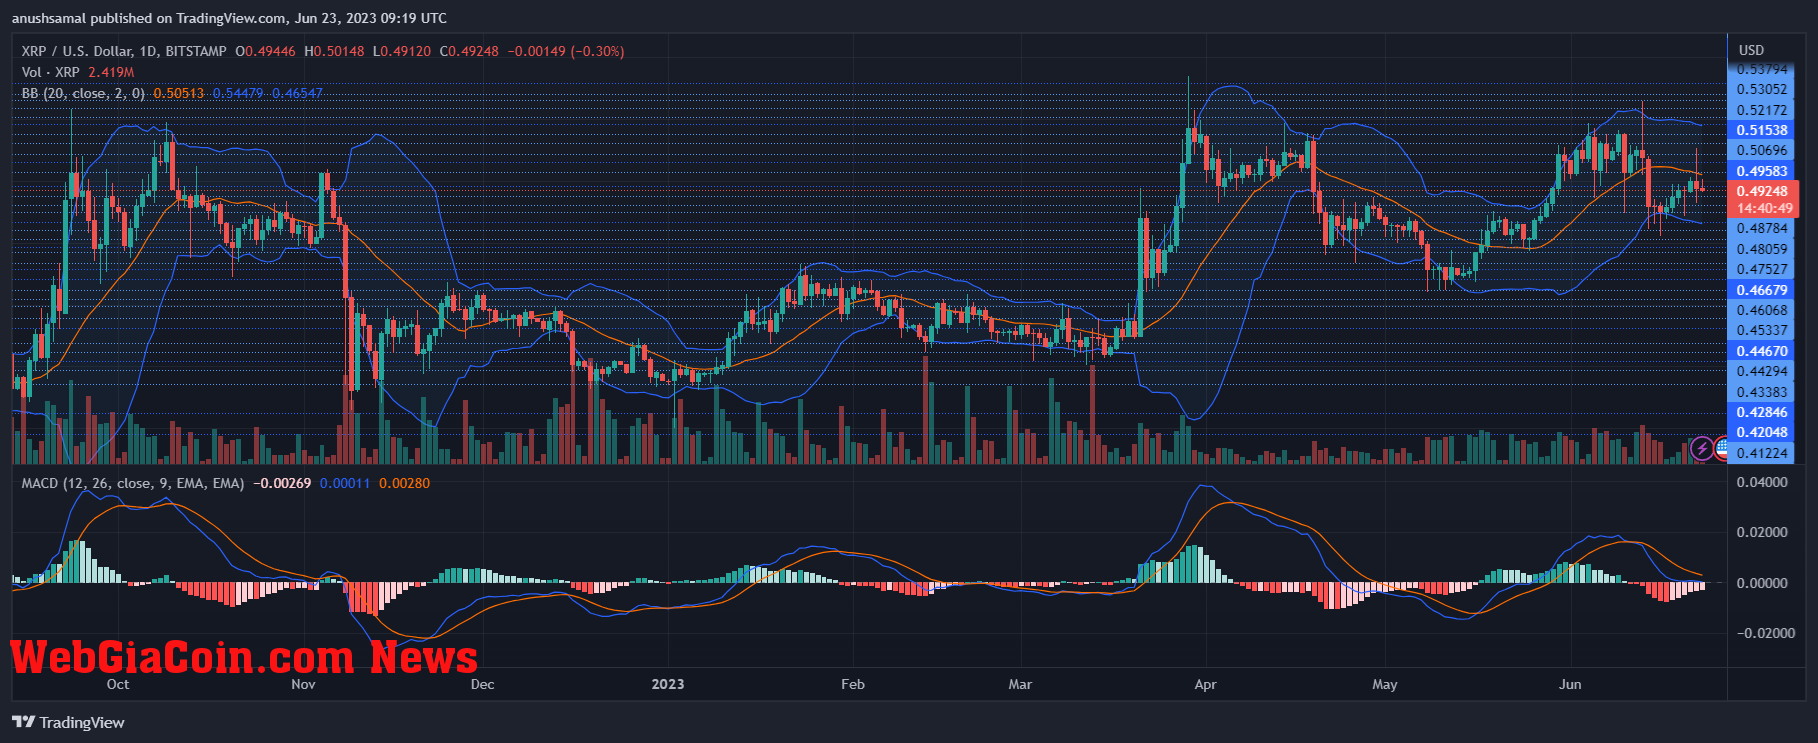This screenshot has width=1818, height=743.
Task: Click the 0.48784 price axis label
Action: (1762, 228)
